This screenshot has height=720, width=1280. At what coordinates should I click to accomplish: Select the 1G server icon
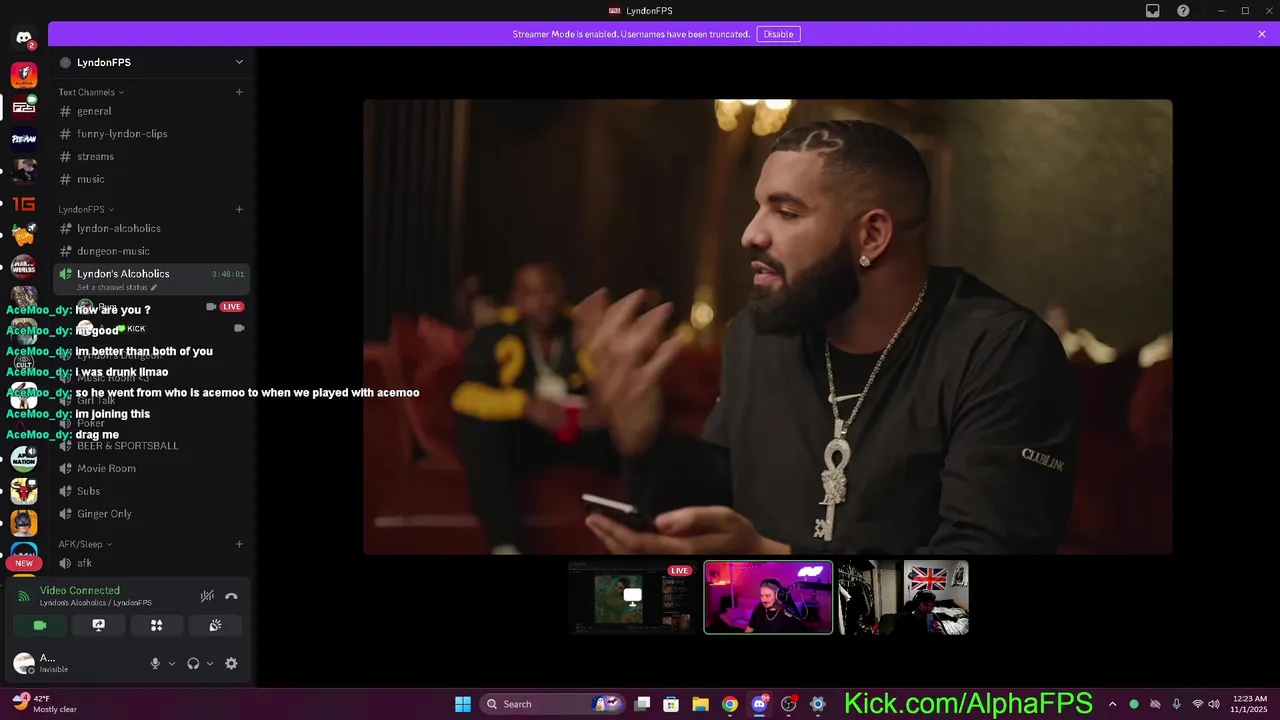click(x=24, y=204)
